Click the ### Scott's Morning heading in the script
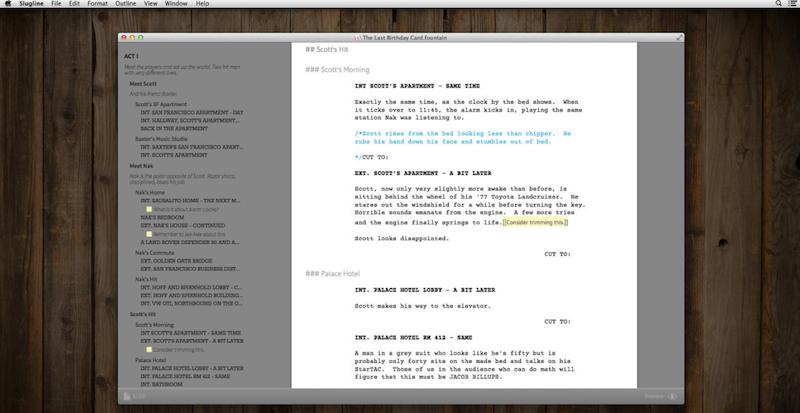This screenshot has width=800, height=413. pos(337,70)
